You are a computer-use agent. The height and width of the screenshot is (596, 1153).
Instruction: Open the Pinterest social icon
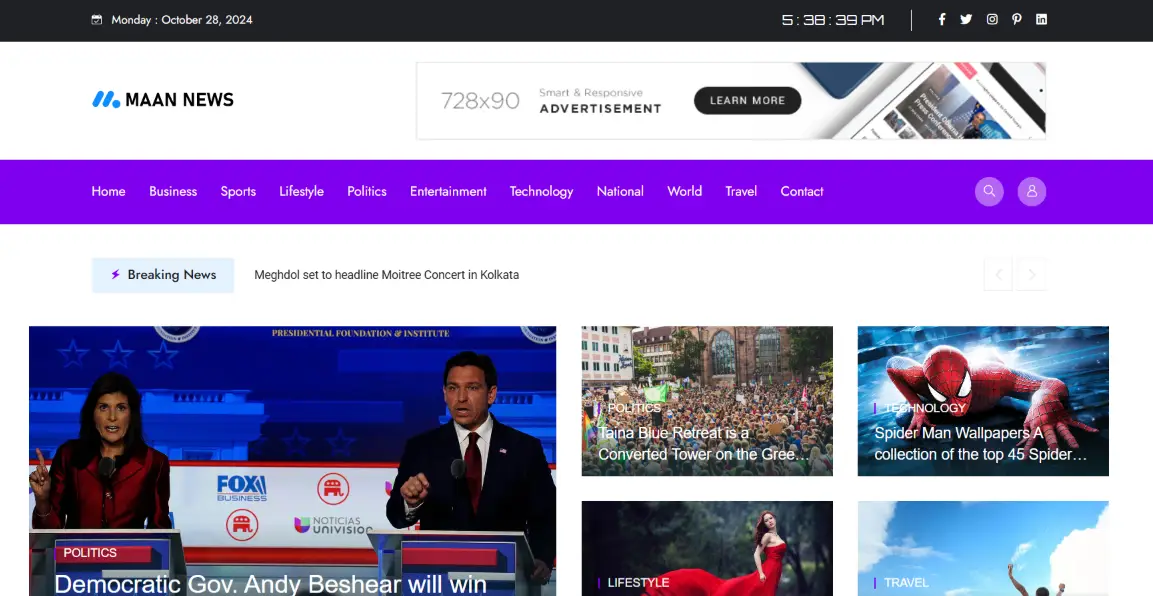[1016, 20]
